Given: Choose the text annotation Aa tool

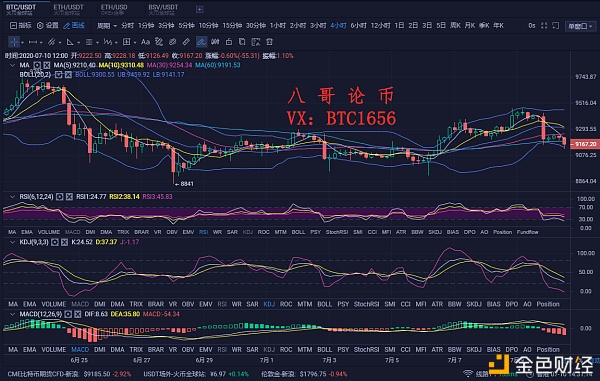Looking at the screenshot, I should [x=145, y=42].
